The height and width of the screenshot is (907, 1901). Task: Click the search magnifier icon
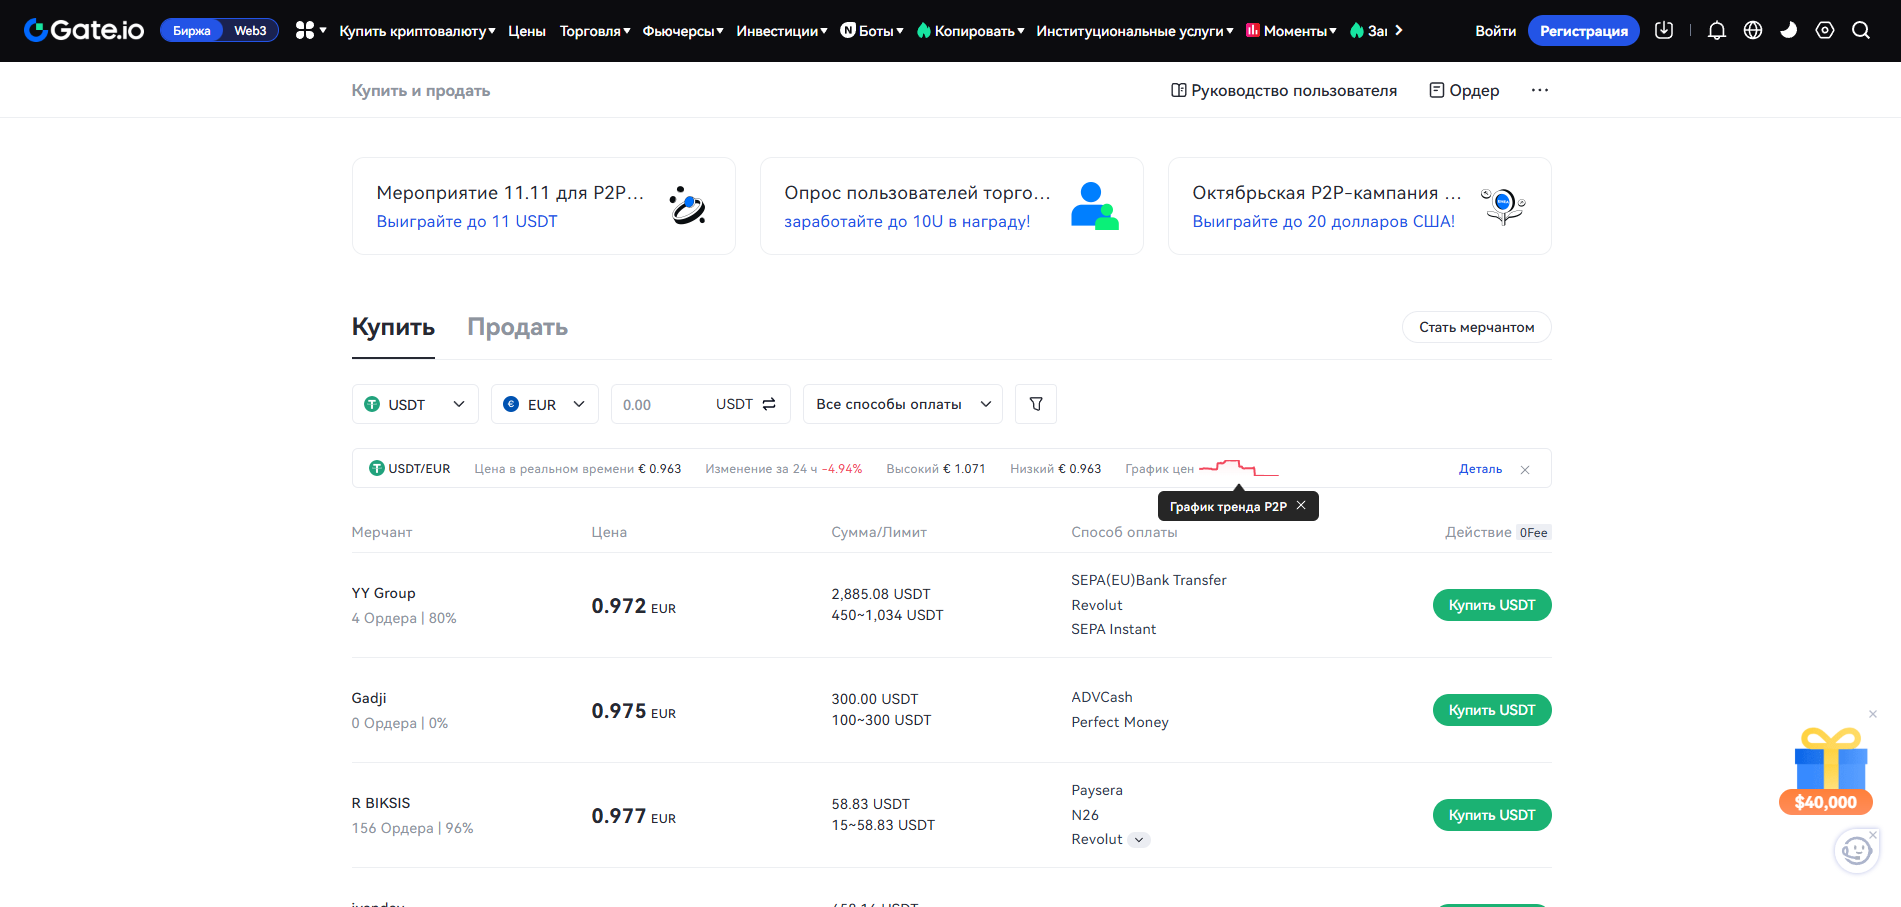1861,31
